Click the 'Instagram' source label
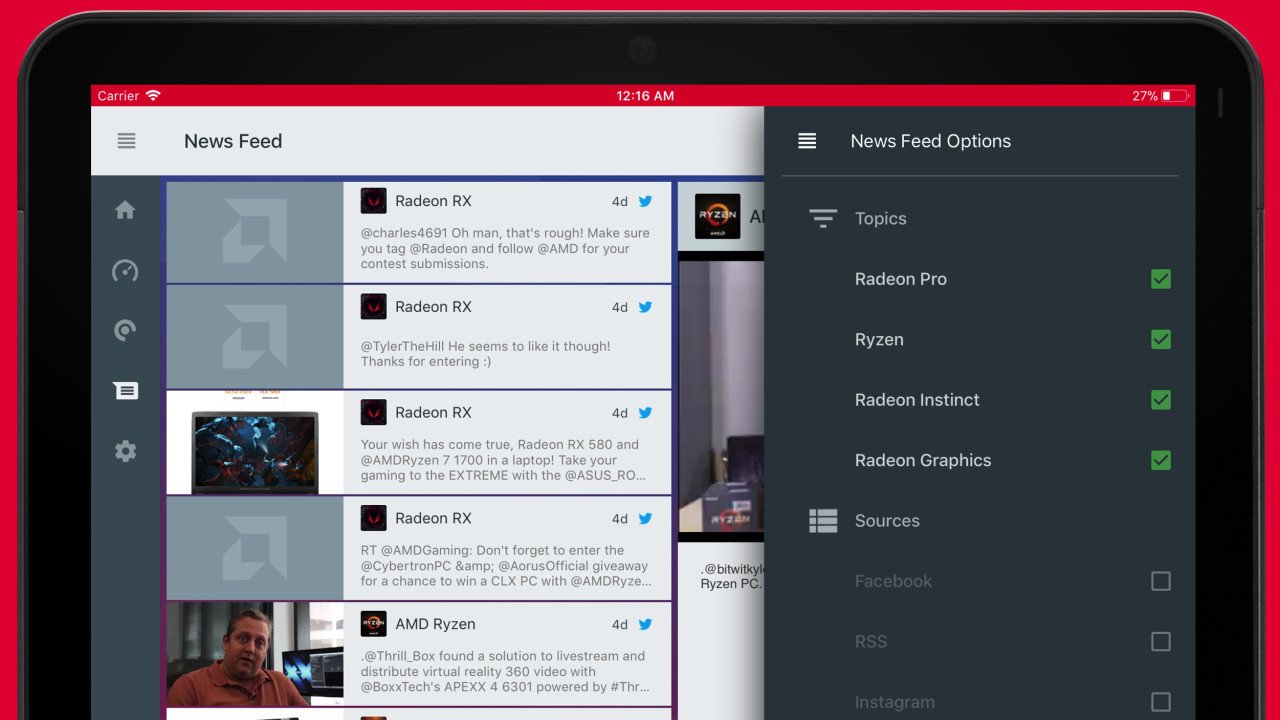This screenshot has width=1280, height=720. (895, 702)
